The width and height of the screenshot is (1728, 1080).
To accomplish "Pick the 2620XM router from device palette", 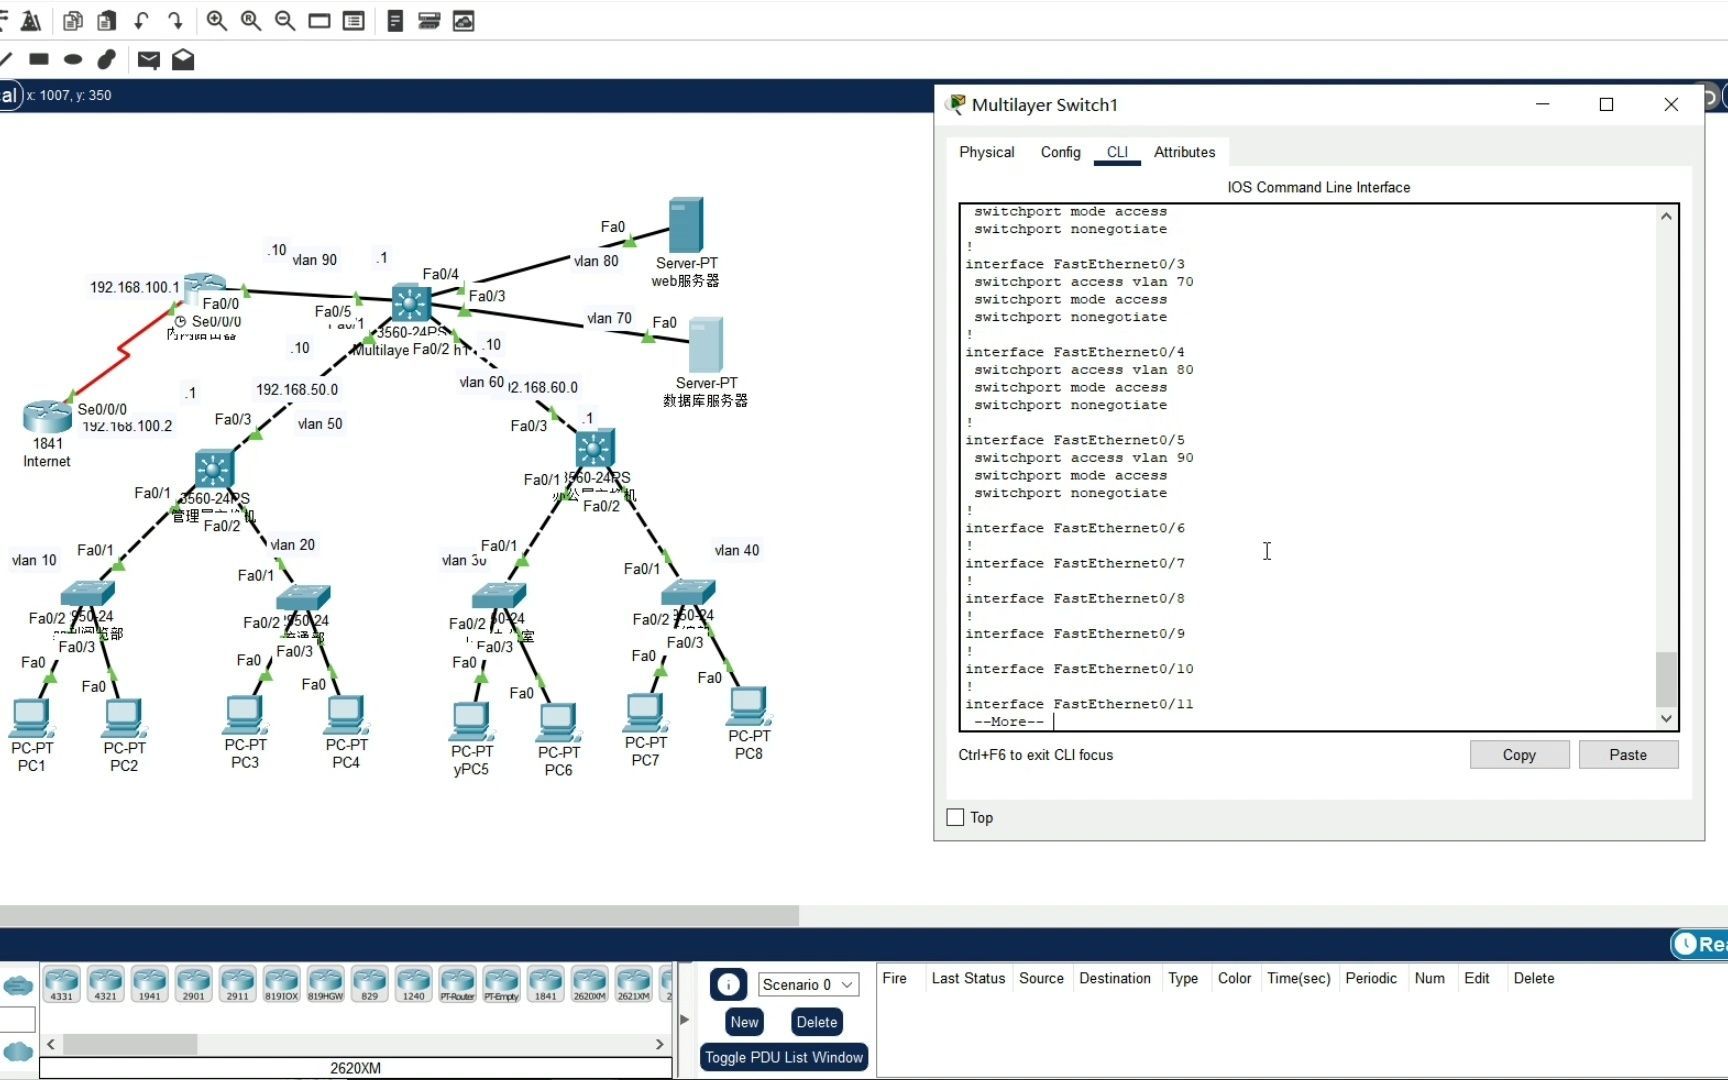I will click(590, 984).
